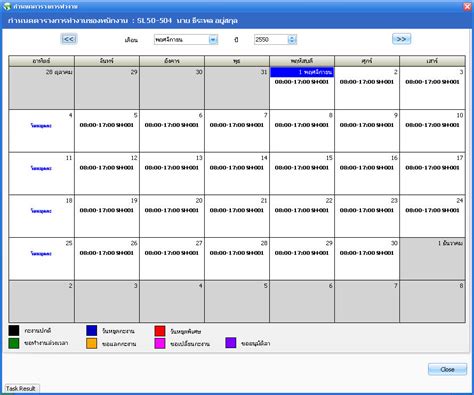
Task: Click the Saturday column header
Action: (x=432, y=61)
